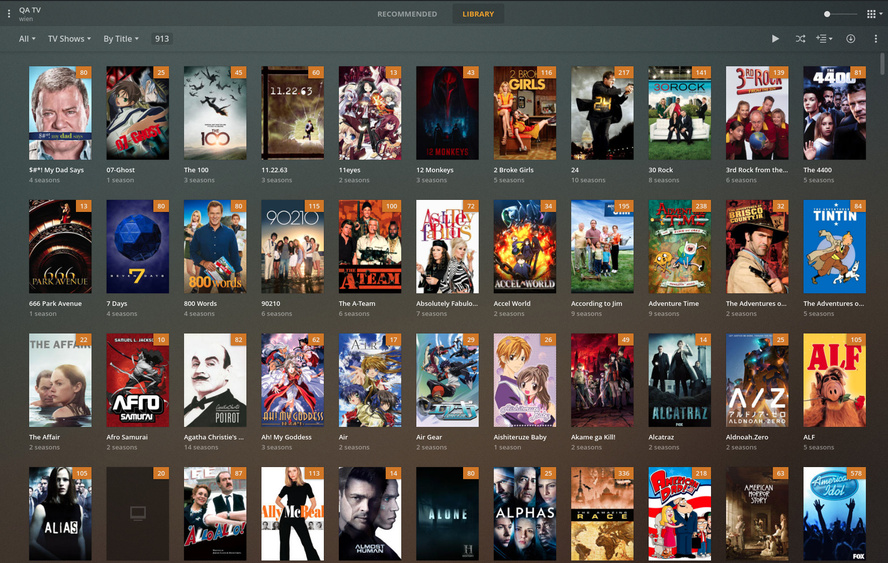
Task: Click the Aishiteruze Baby title
Action: pyautogui.click(x=520, y=437)
